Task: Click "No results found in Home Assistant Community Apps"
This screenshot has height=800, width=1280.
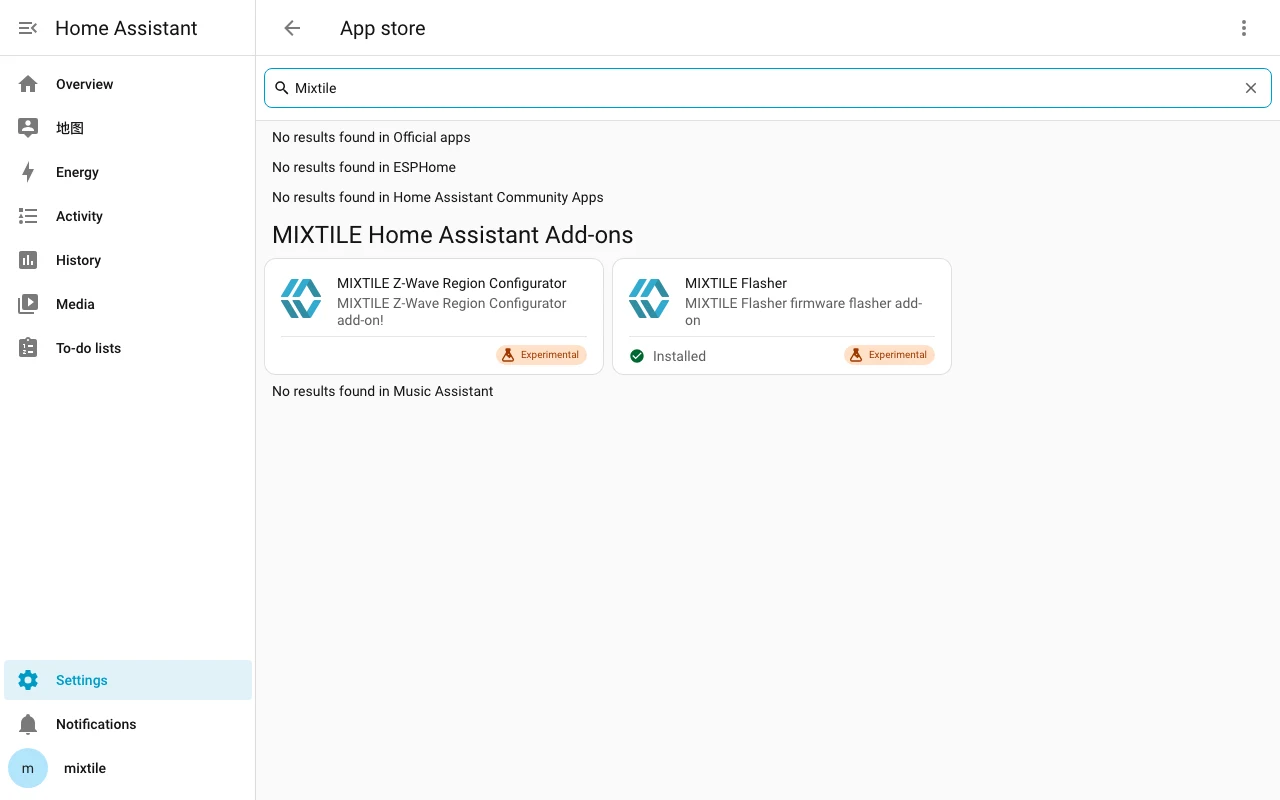Action: [x=438, y=197]
